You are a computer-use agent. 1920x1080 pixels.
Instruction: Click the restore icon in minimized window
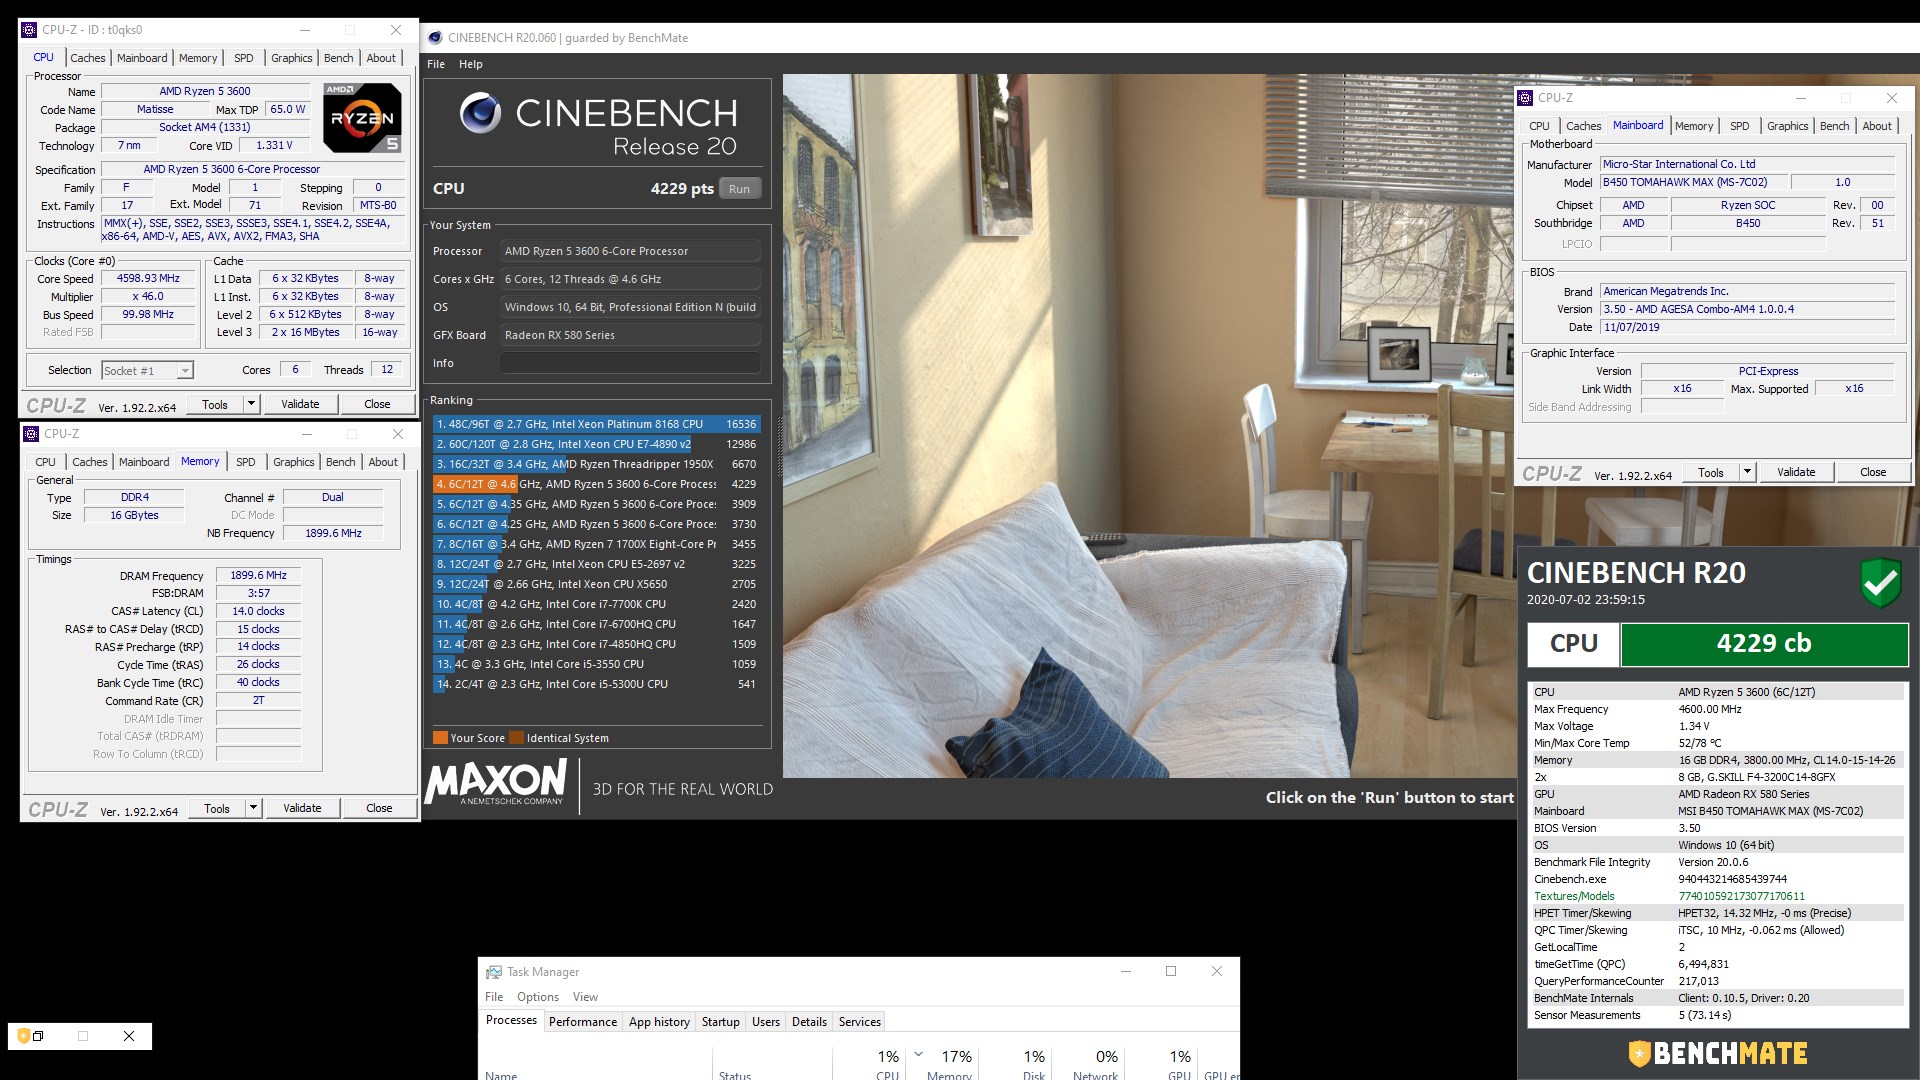(x=38, y=1036)
